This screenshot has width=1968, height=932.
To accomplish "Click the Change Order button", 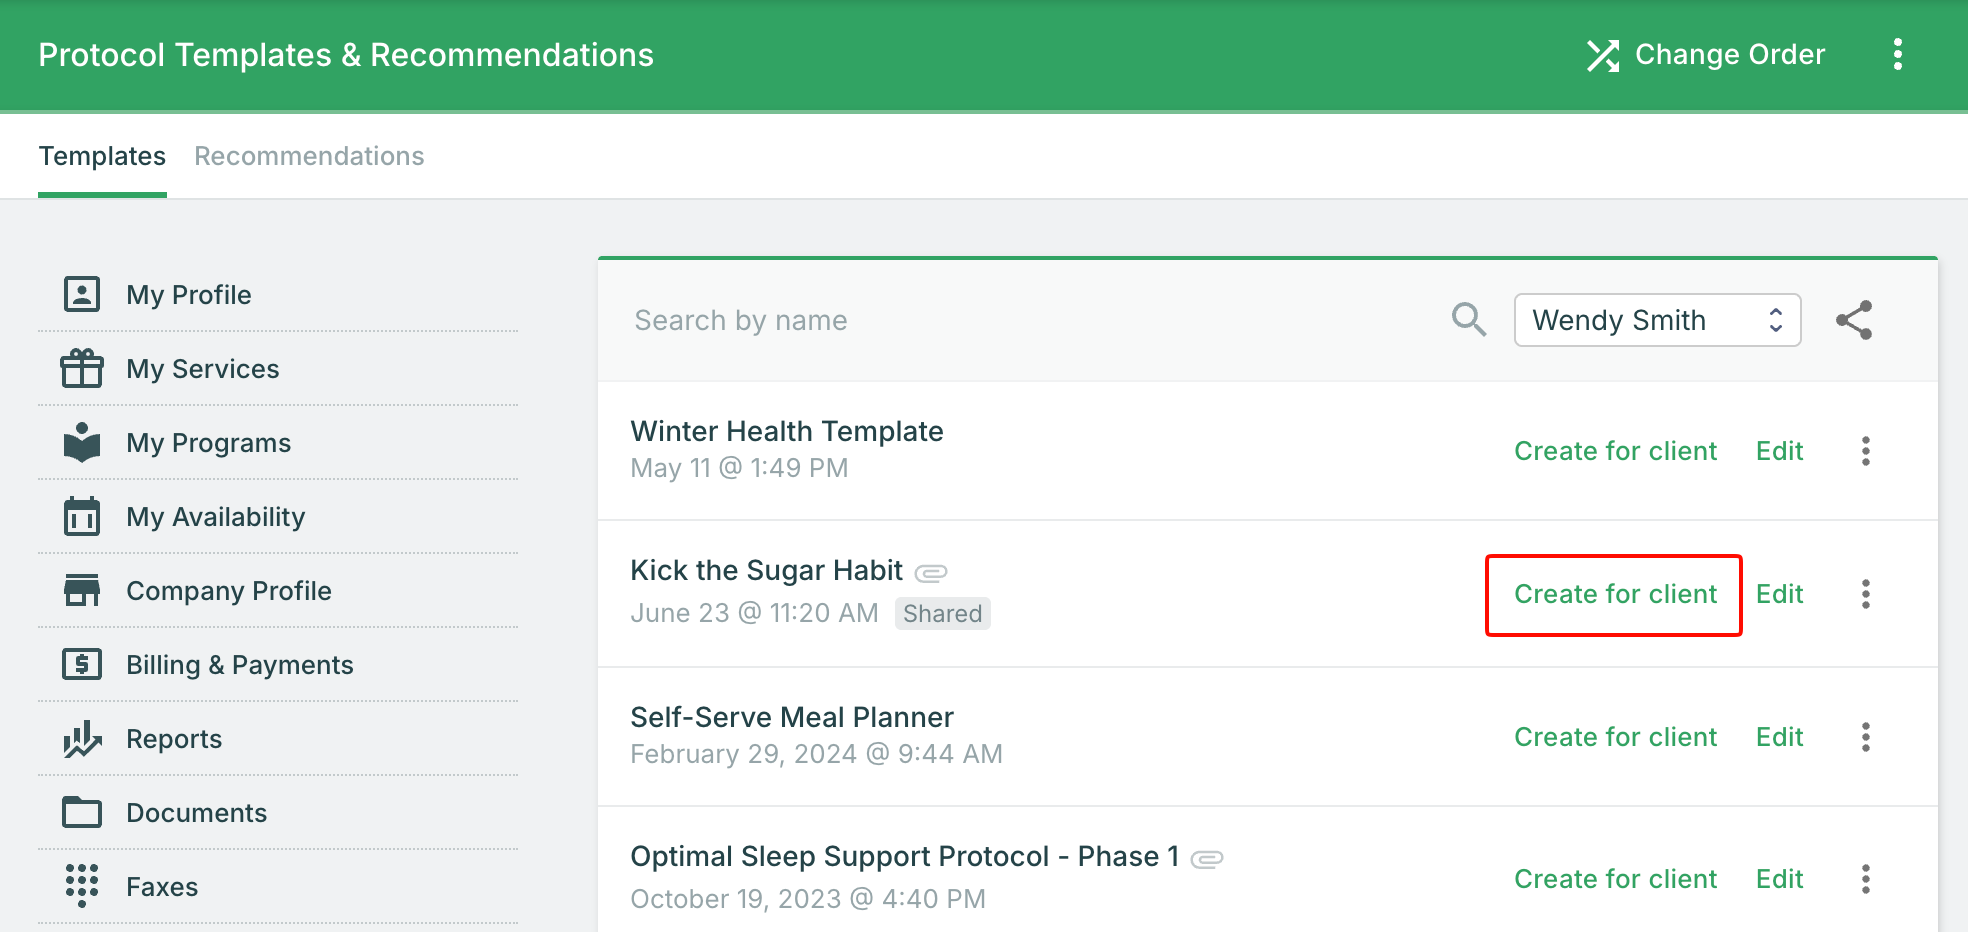I will click(1706, 54).
